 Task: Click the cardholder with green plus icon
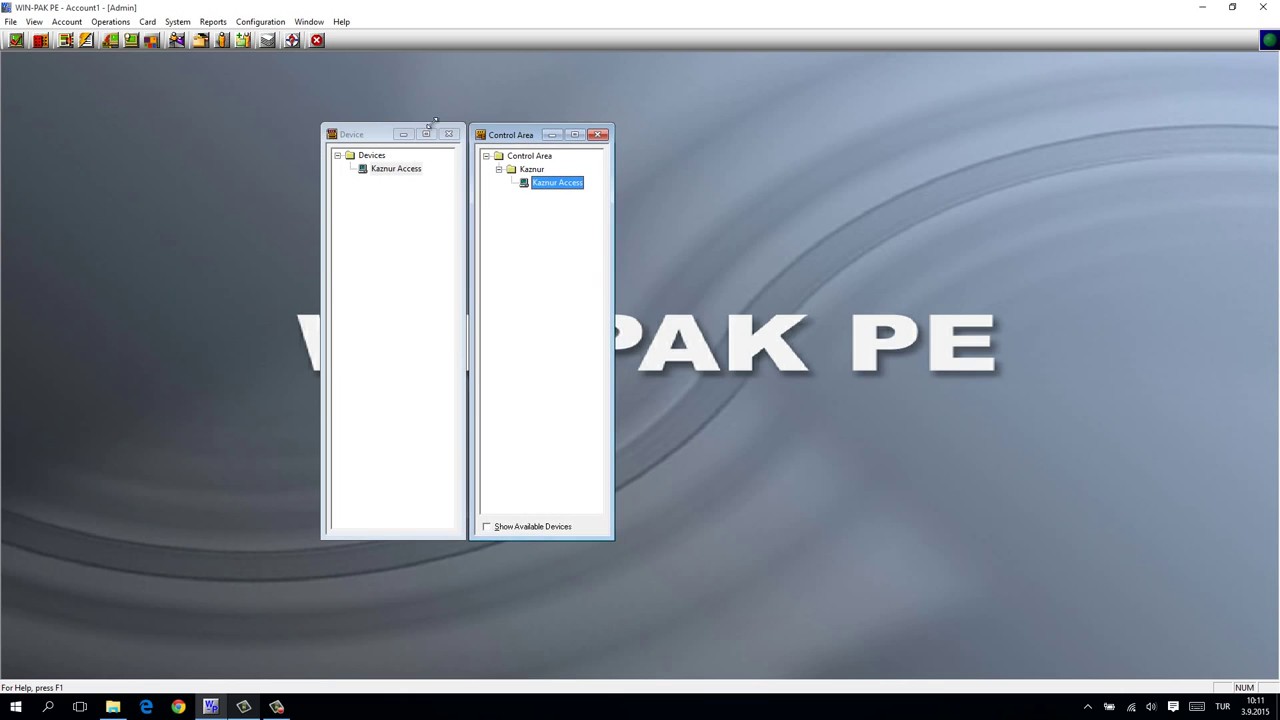243,40
